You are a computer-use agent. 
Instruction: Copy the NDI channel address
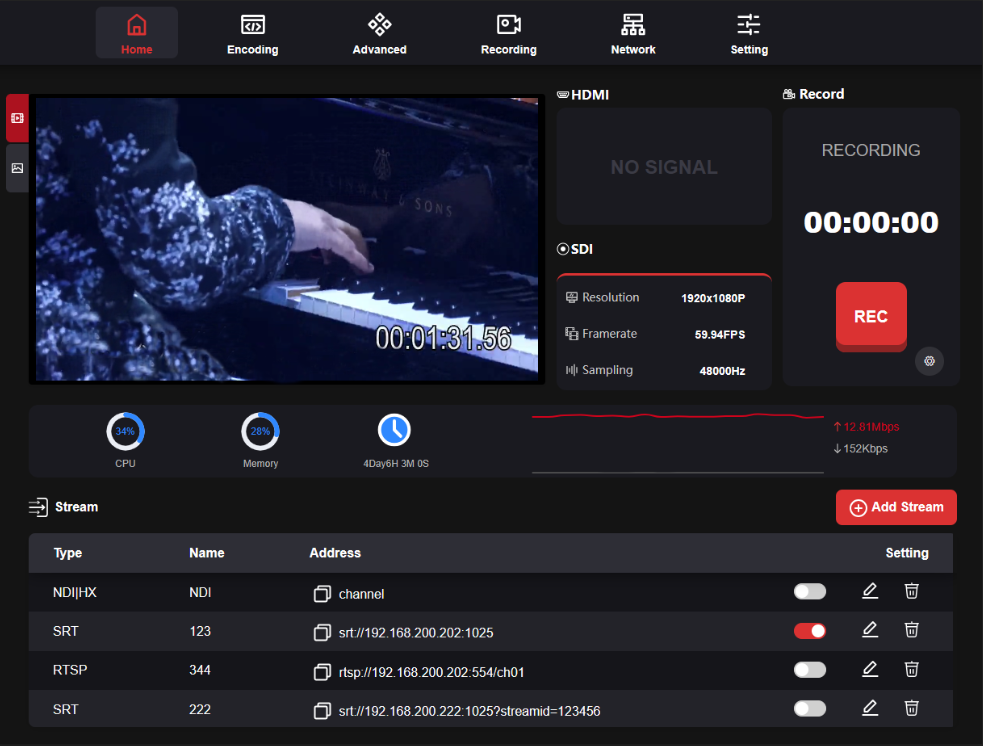322,594
